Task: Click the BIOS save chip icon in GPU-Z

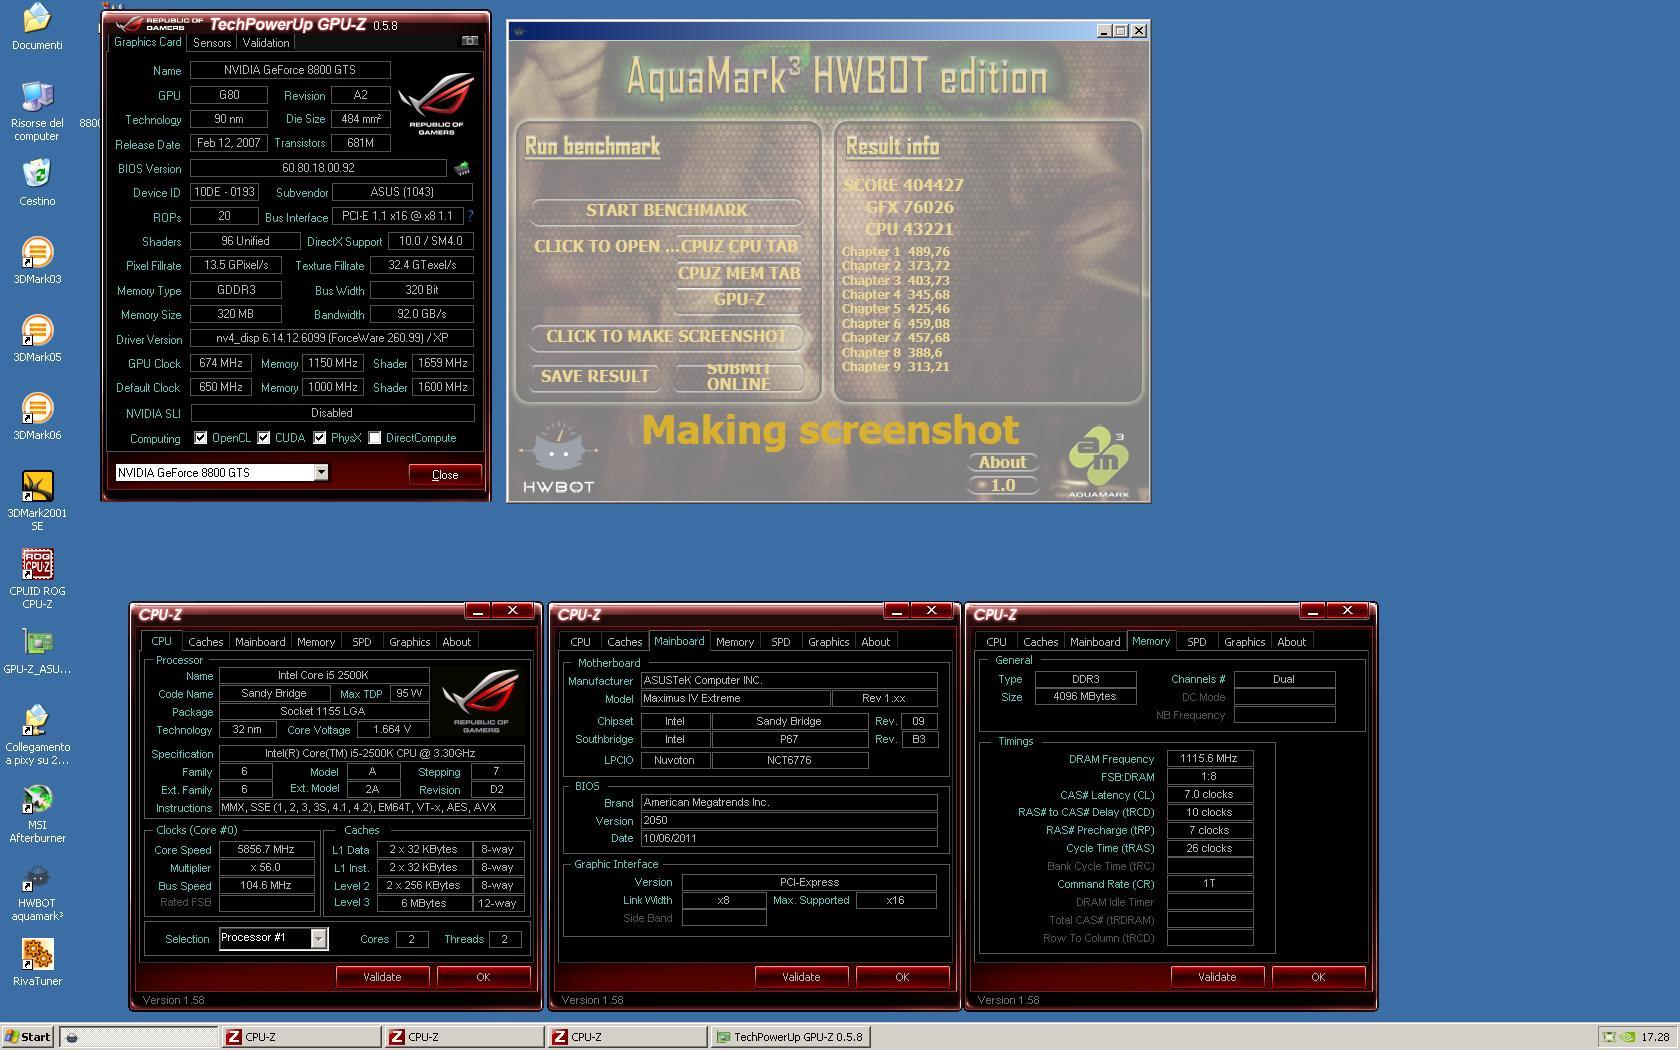Action: pyautogui.click(x=462, y=168)
